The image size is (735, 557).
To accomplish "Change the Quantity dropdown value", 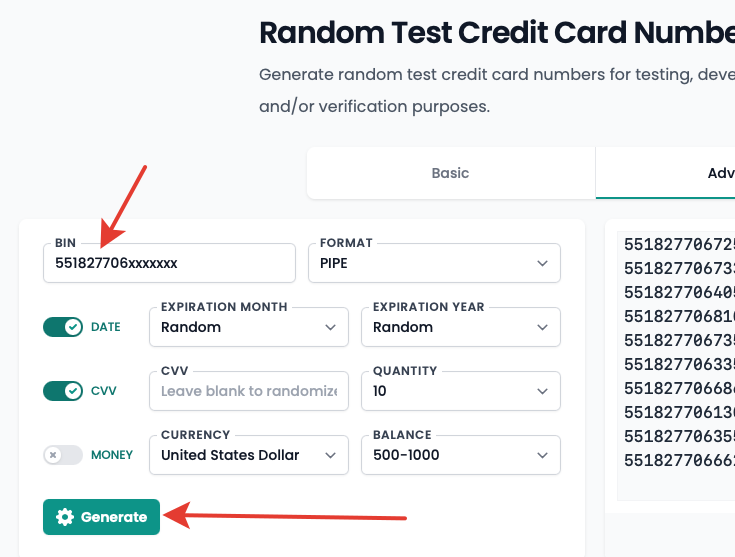I will (460, 391).
